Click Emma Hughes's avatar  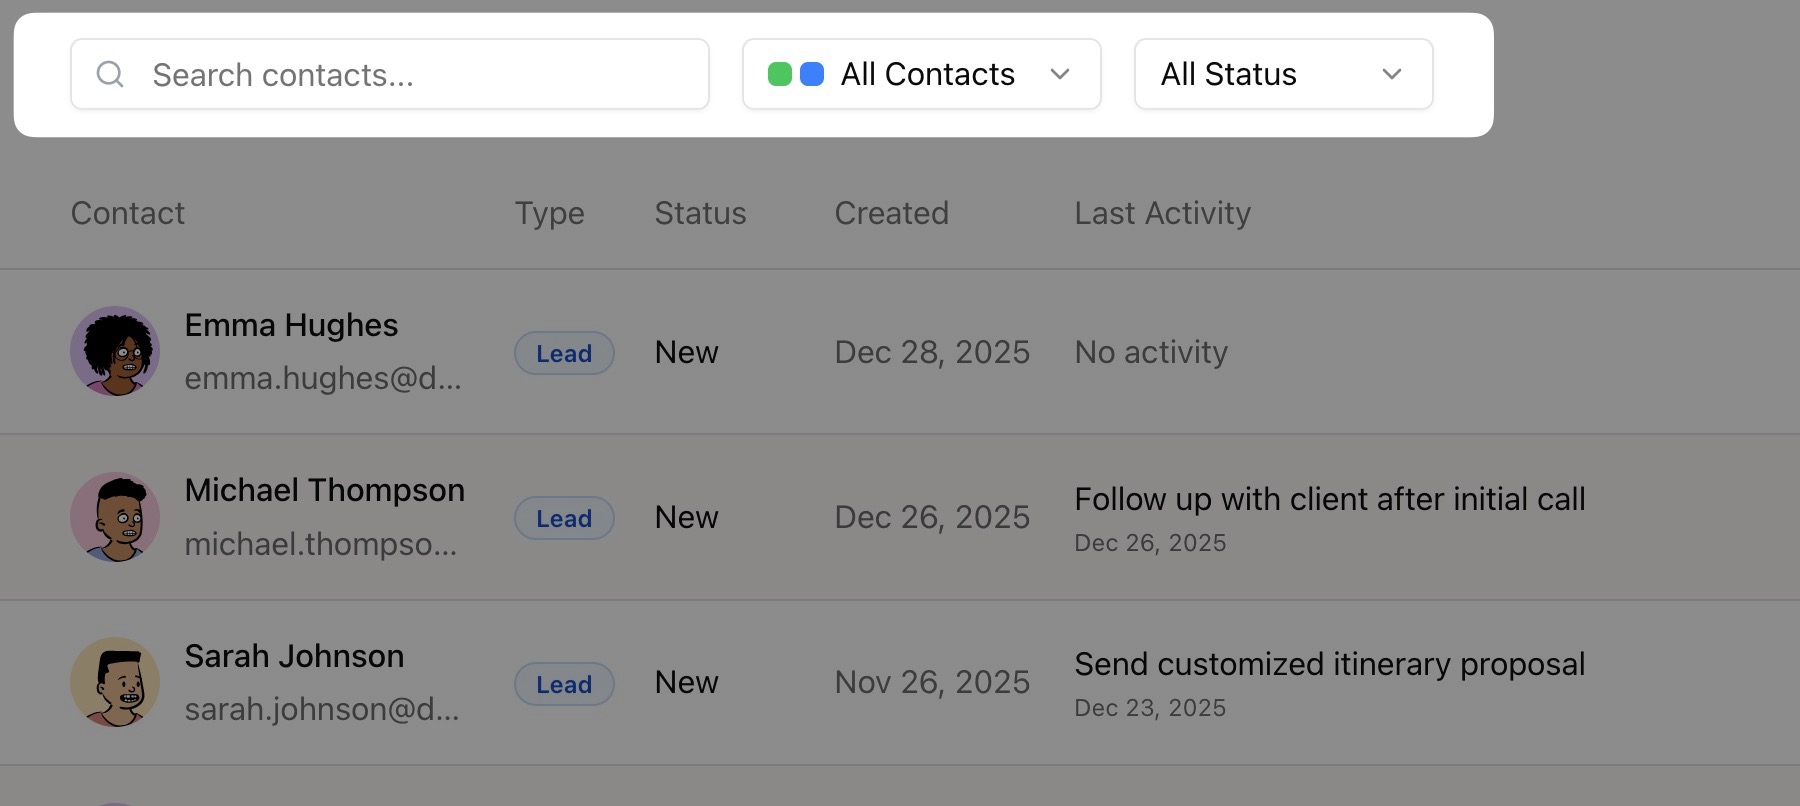(x=115, y=351)
